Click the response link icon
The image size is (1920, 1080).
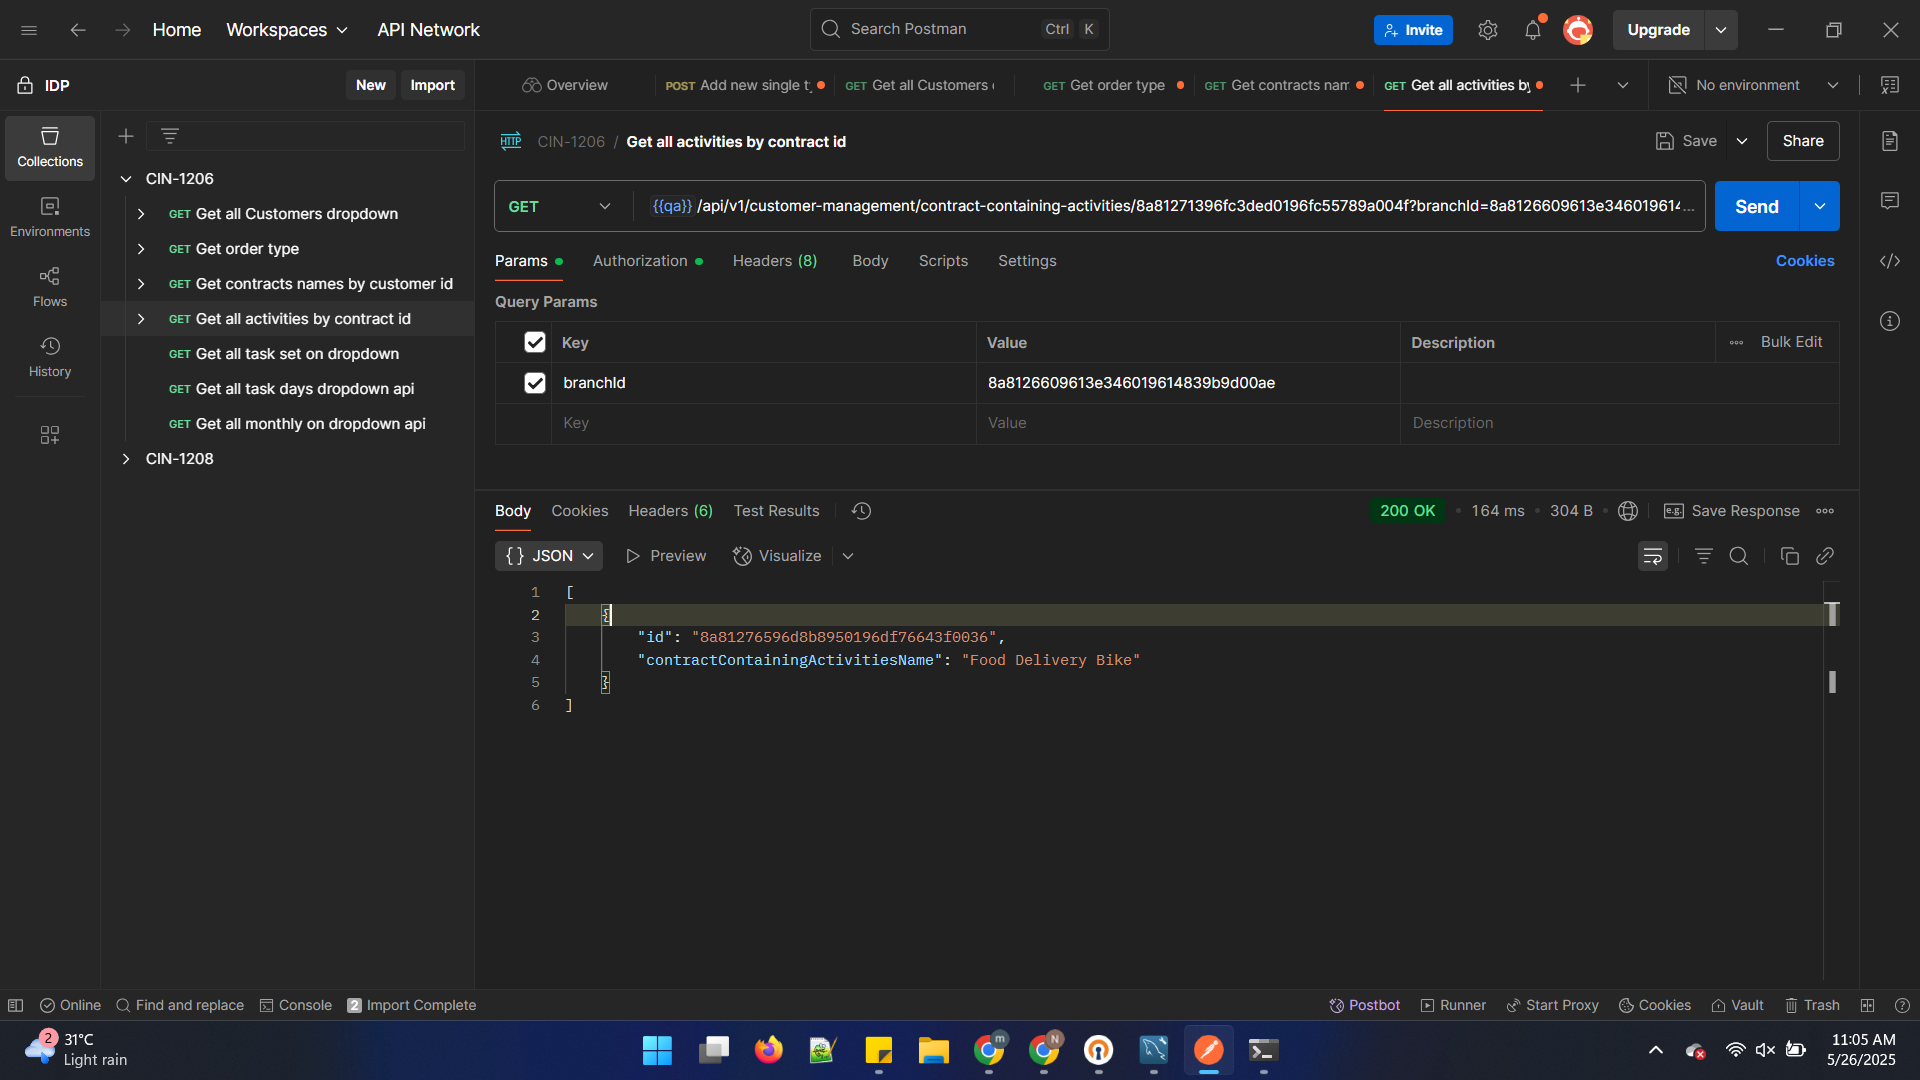(1825, 556)
